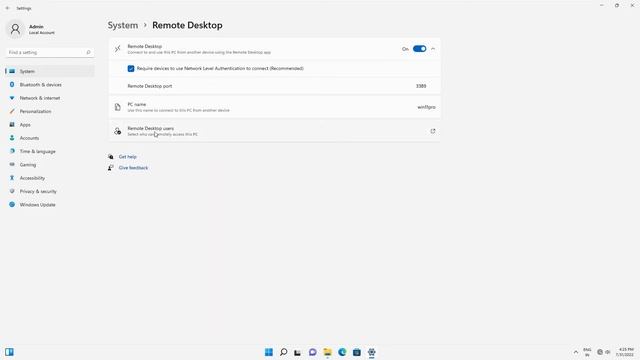Click the search magnifier in Find a setting
640x360 pixels.
click(x=88, y=53)
